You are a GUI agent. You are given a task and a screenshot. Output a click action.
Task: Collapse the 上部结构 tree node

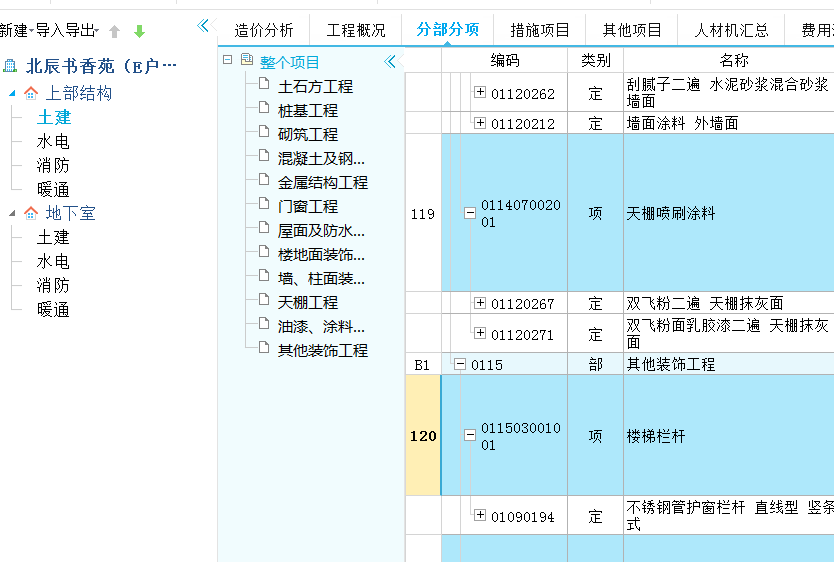[12, 94]
